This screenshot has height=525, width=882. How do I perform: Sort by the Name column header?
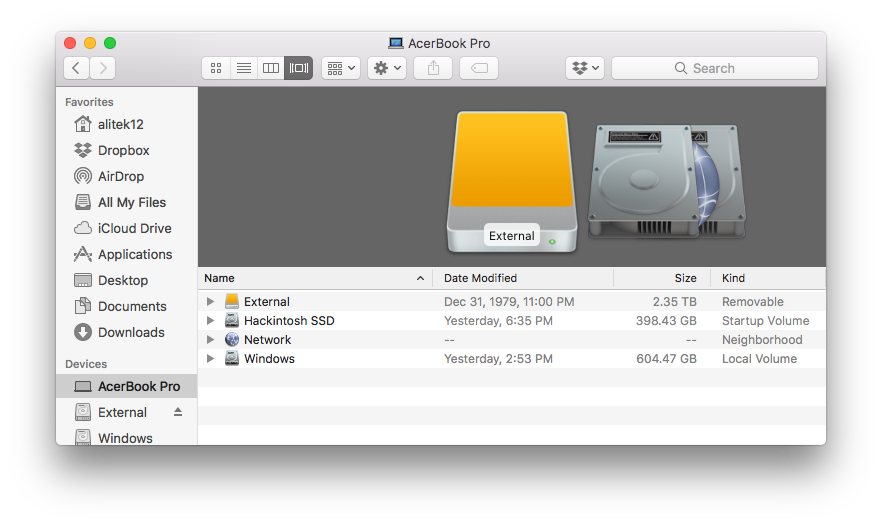tap(315, 278)
